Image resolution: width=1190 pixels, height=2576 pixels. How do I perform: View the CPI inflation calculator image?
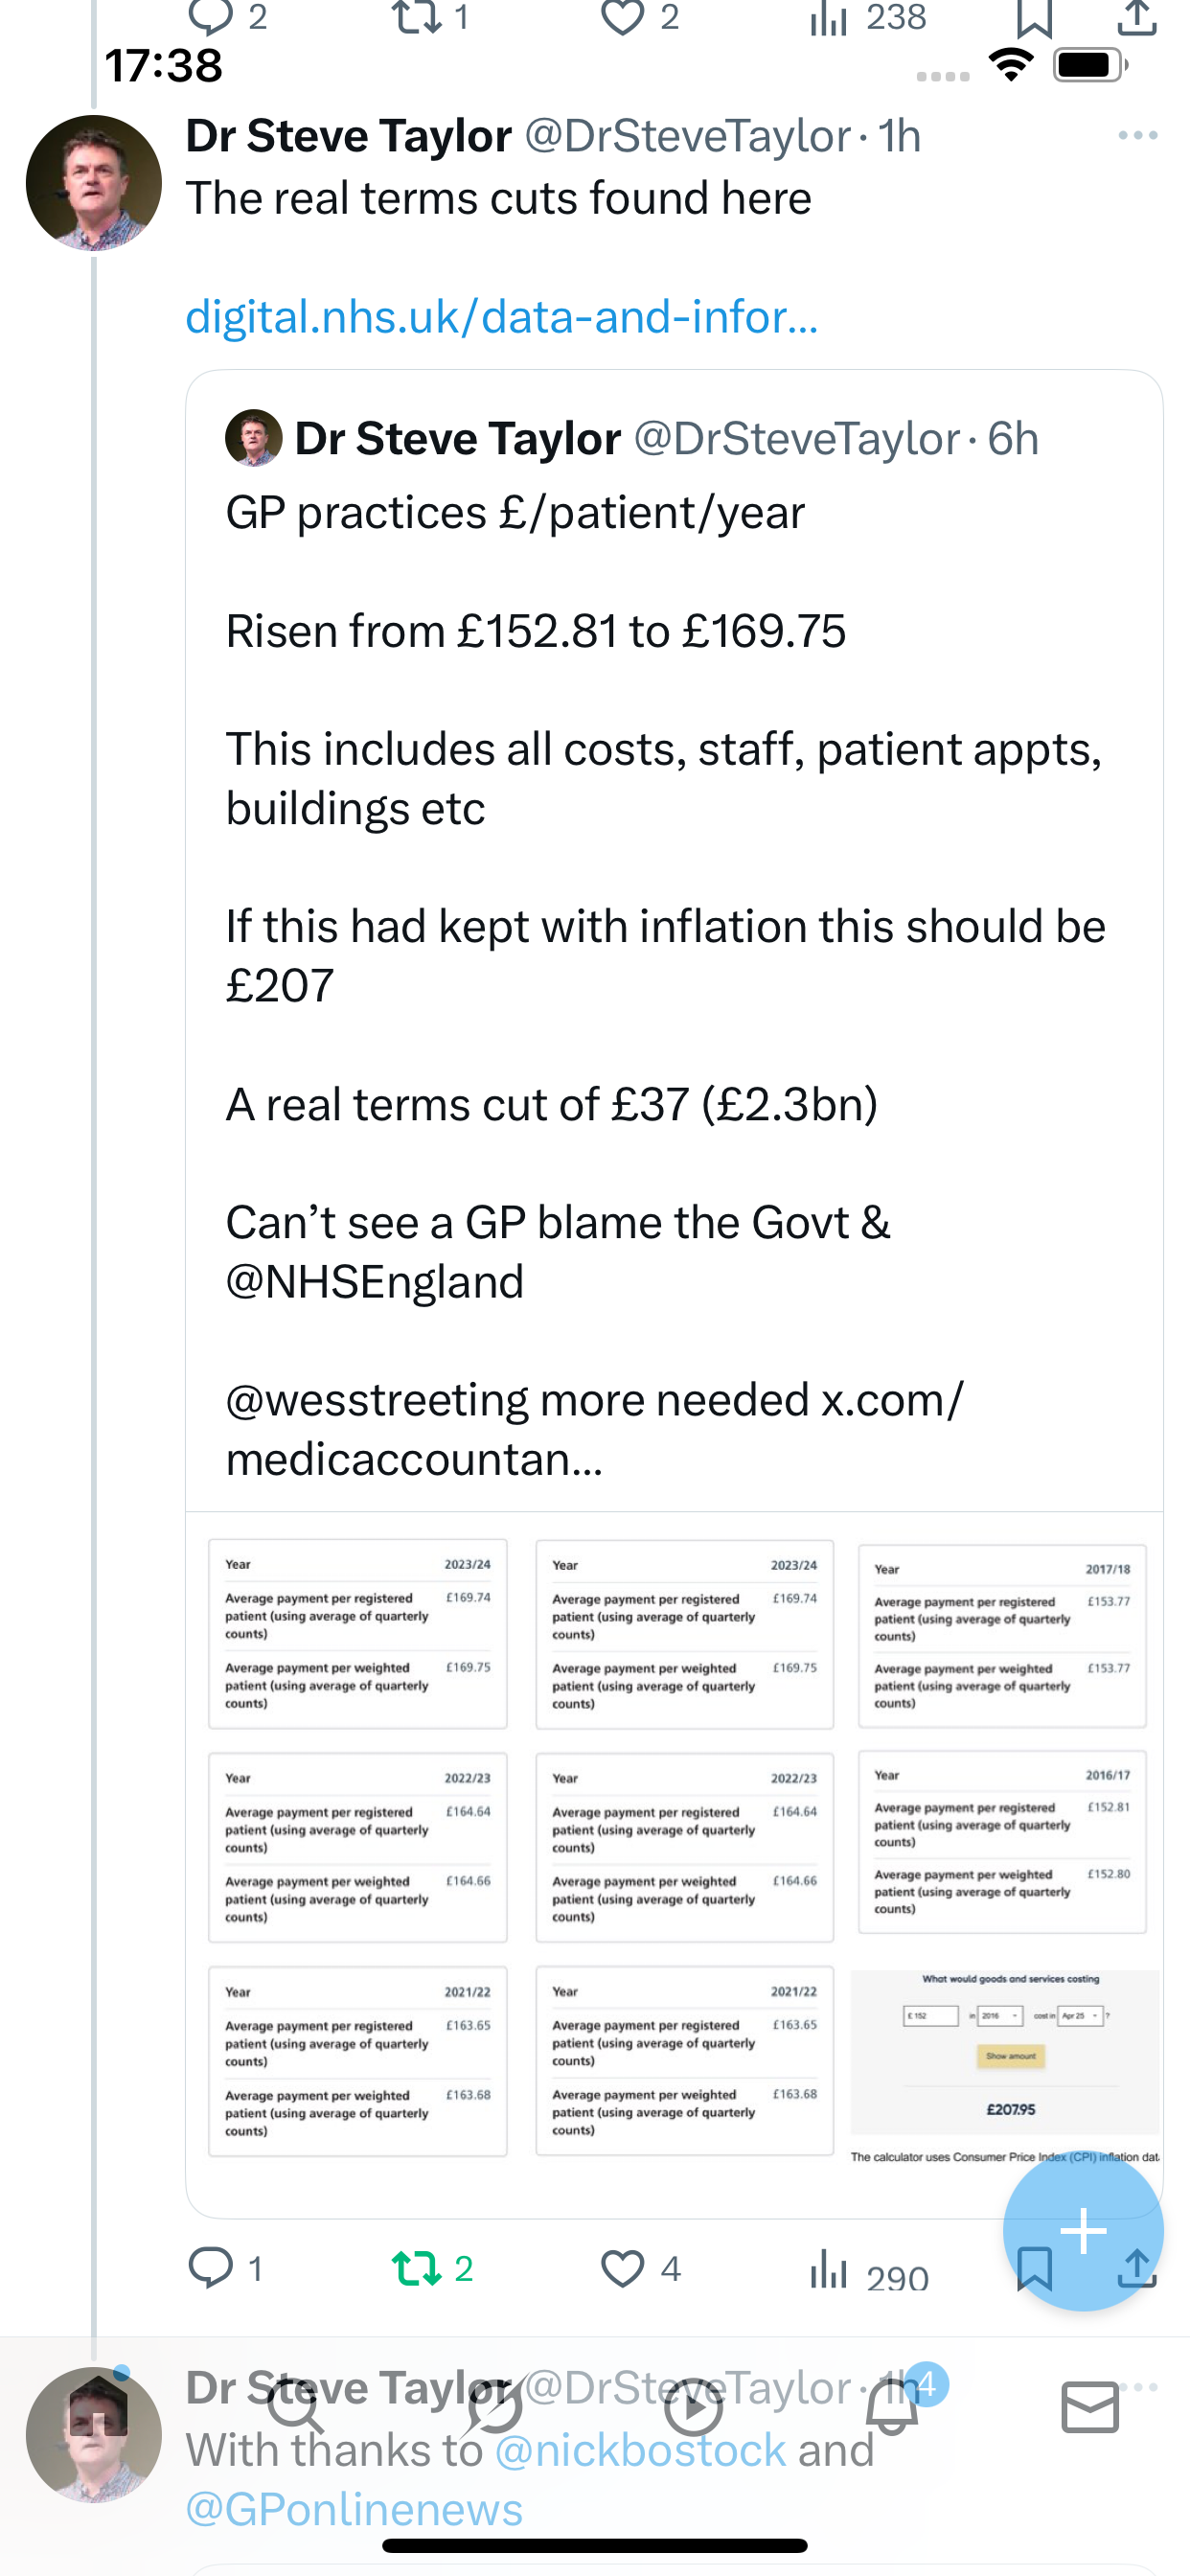1004,2065
